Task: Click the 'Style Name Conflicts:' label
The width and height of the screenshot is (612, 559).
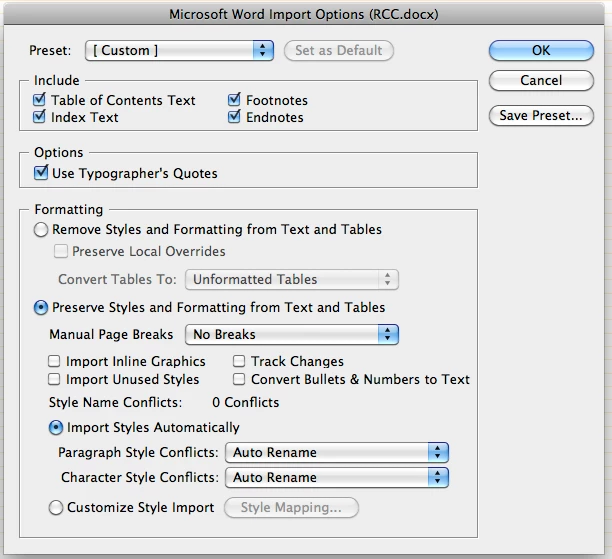Action: coord(115,402)
